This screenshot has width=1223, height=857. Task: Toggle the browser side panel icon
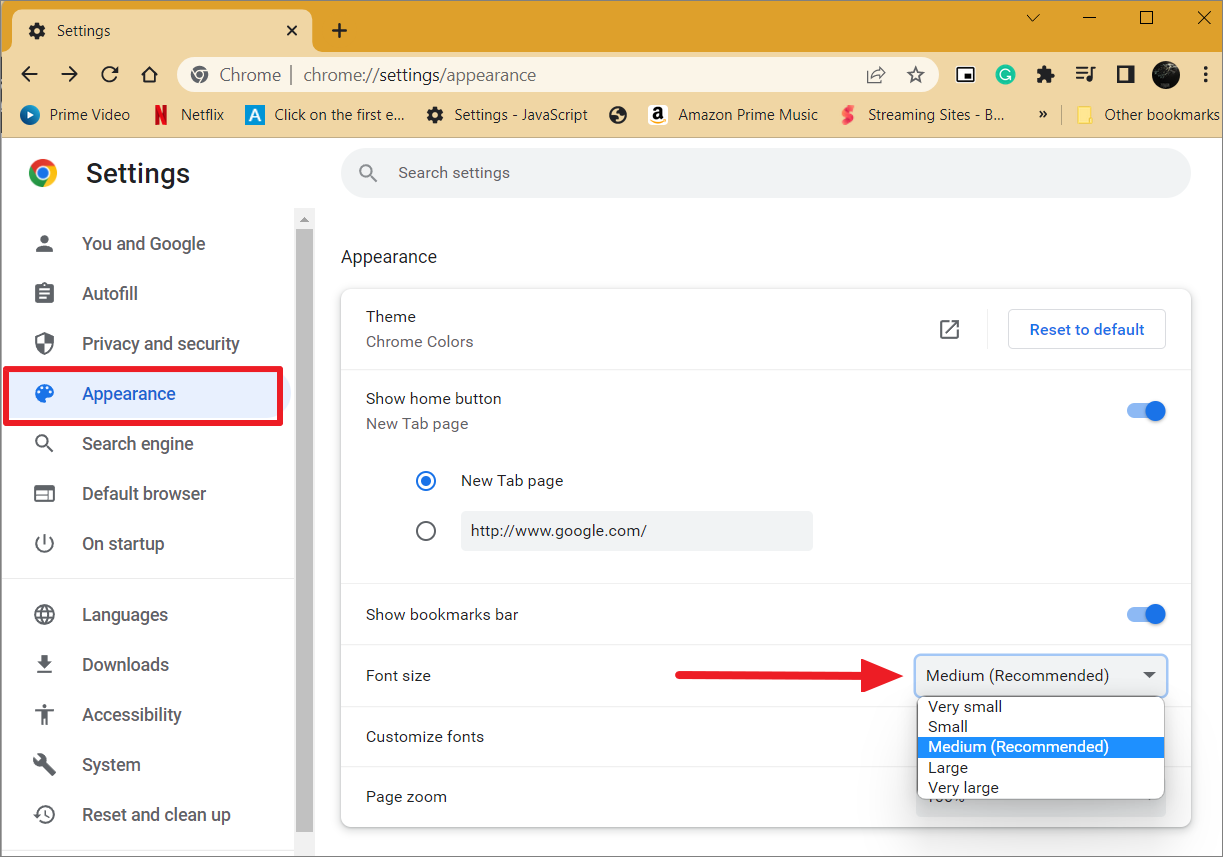(x=1125, y=75)
